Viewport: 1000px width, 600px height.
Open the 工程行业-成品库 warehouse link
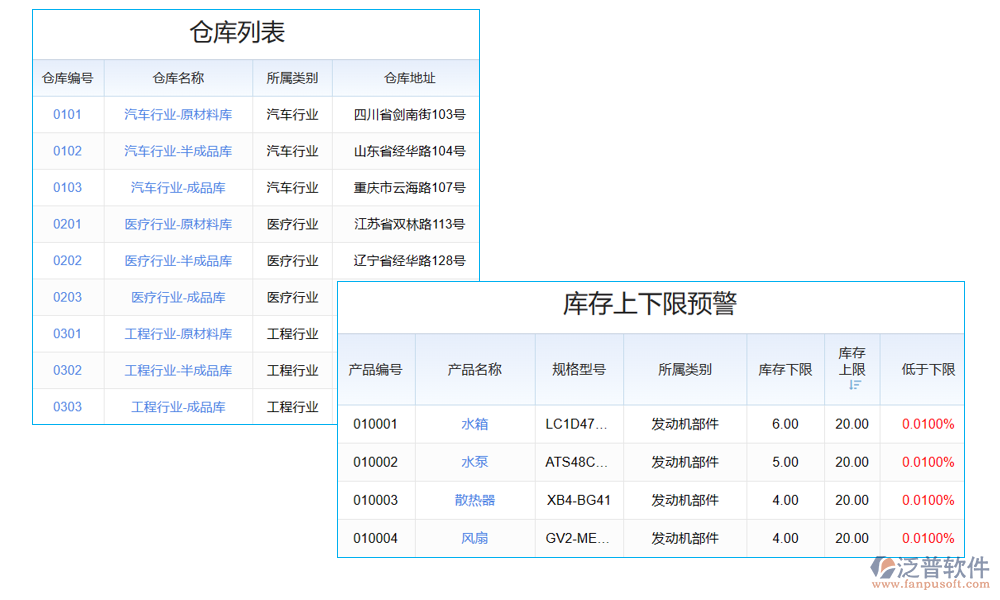(178, 406)
